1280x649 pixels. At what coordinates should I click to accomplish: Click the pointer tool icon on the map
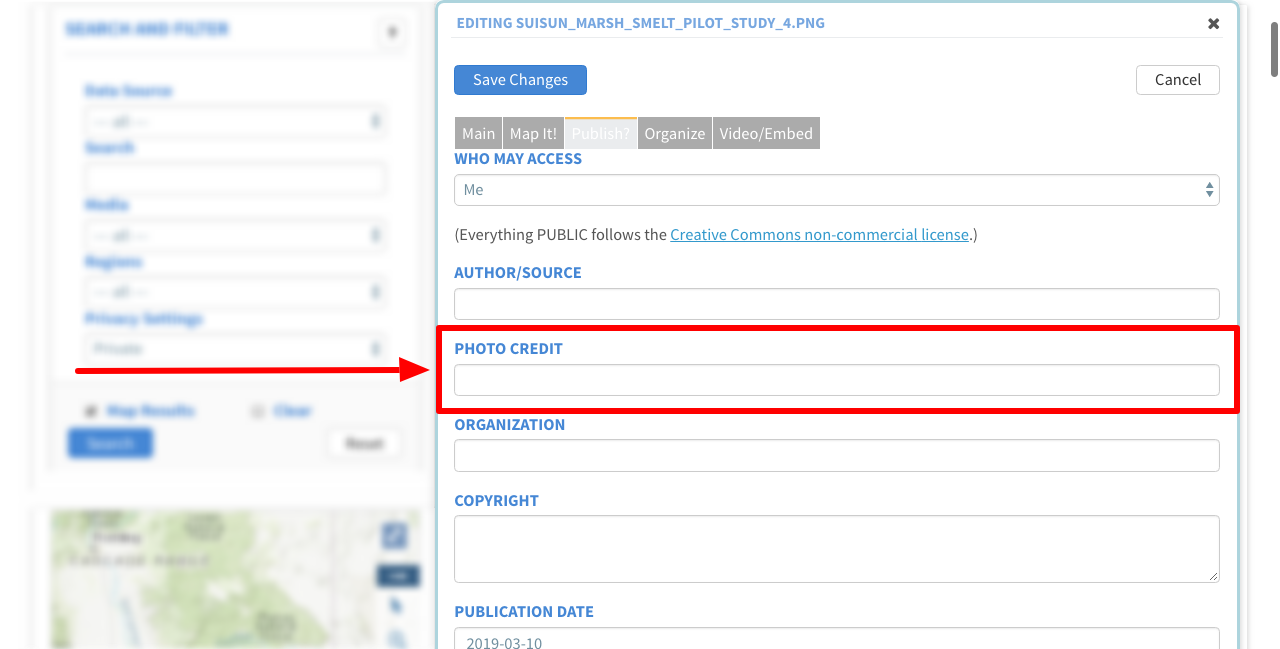coord(396,606)
